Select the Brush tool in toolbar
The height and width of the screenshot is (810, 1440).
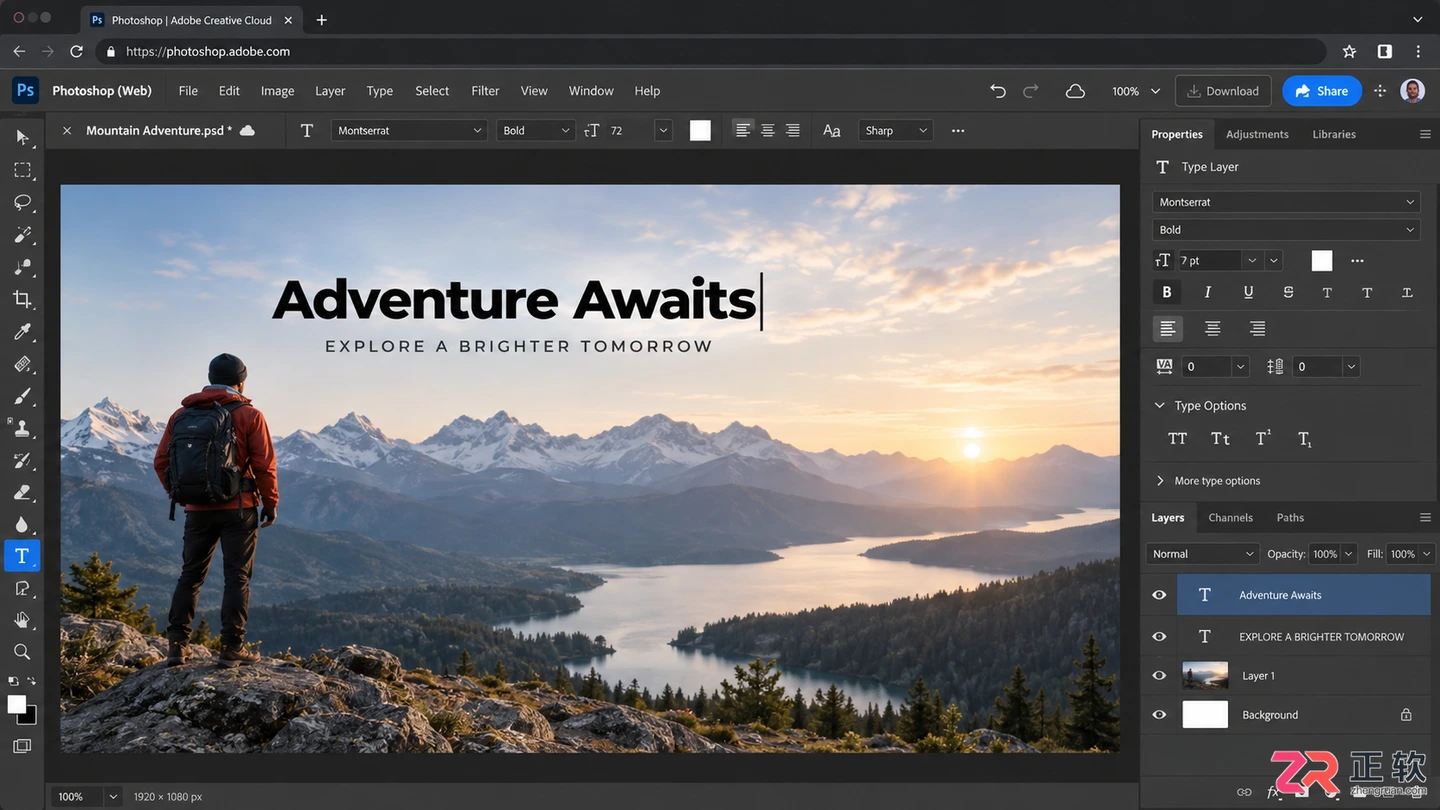click(x=22, y=396)
